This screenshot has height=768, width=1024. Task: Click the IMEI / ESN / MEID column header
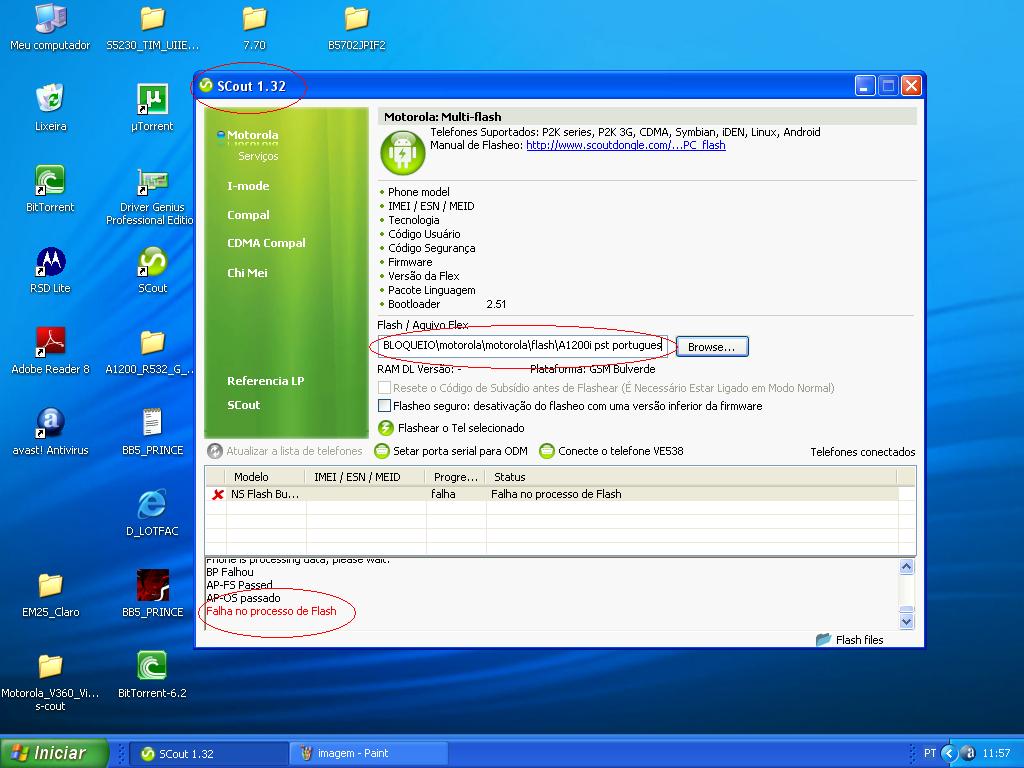tap(366, 477)
